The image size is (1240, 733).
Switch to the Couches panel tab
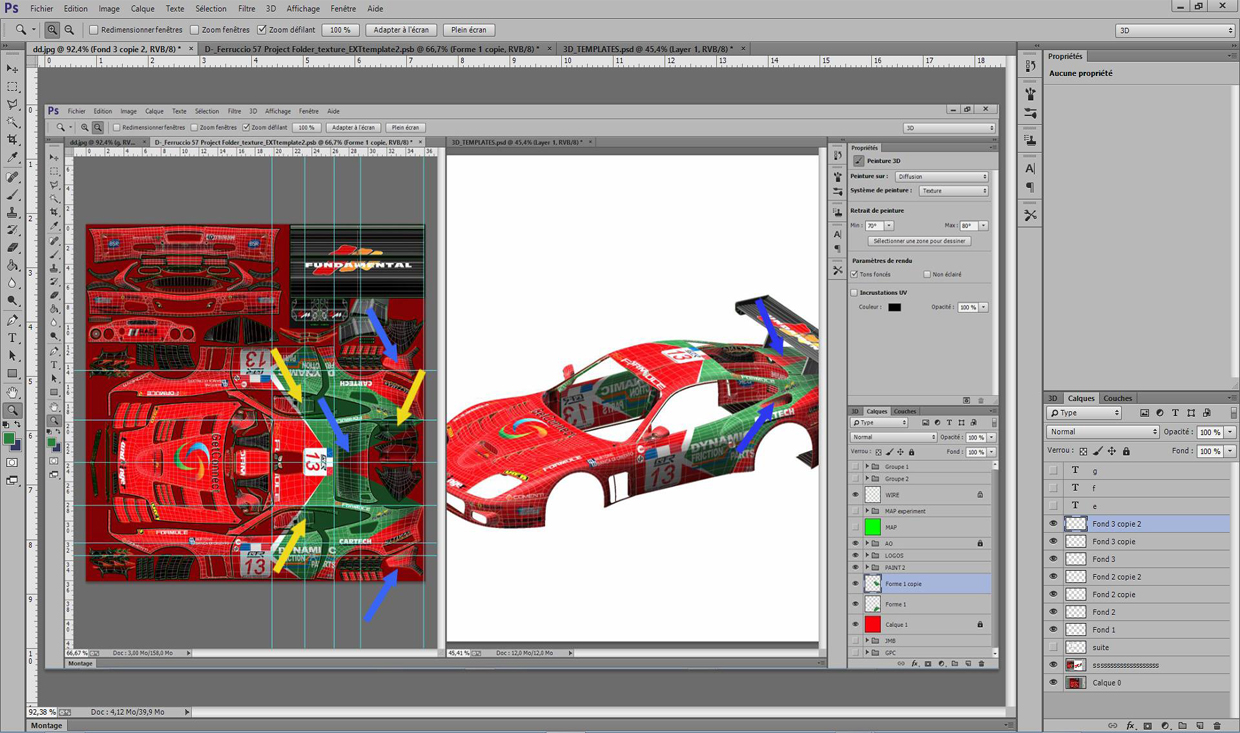point(1118,398)
